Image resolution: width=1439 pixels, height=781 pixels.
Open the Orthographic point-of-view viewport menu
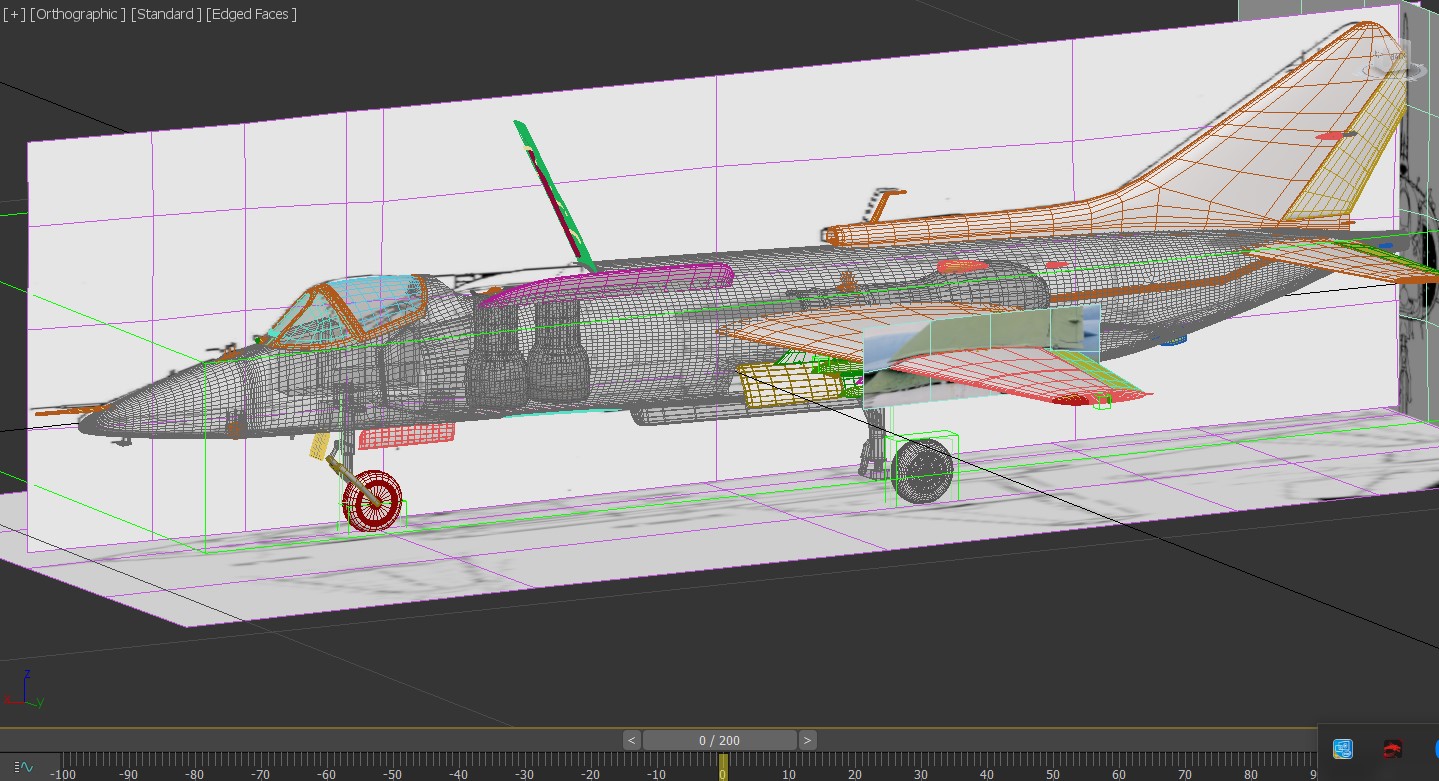coord(77,14)
